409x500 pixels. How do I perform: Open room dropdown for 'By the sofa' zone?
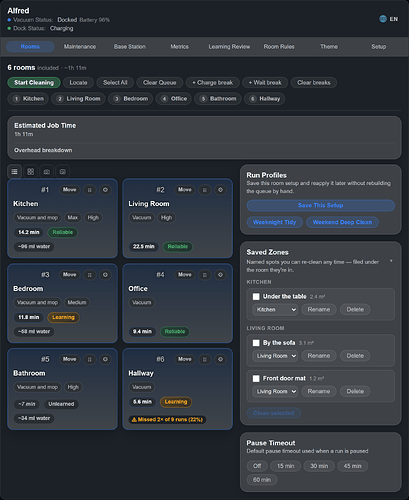(x=275, y=356)
